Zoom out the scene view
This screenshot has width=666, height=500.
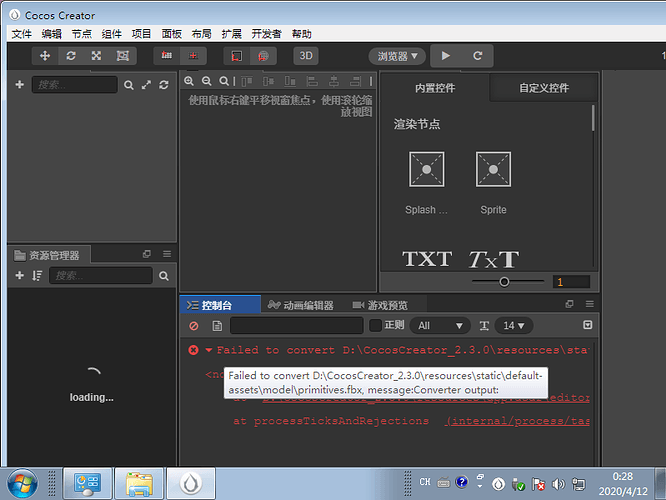(206, 81)
